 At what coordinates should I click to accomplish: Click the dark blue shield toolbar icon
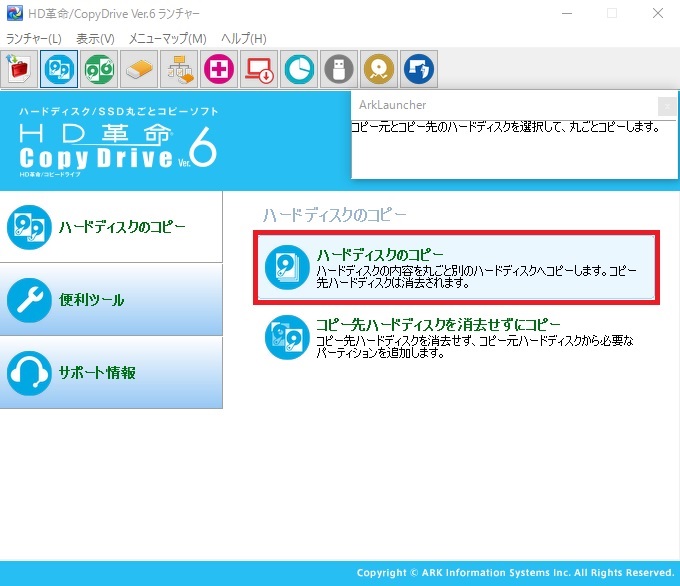[418, 69]
